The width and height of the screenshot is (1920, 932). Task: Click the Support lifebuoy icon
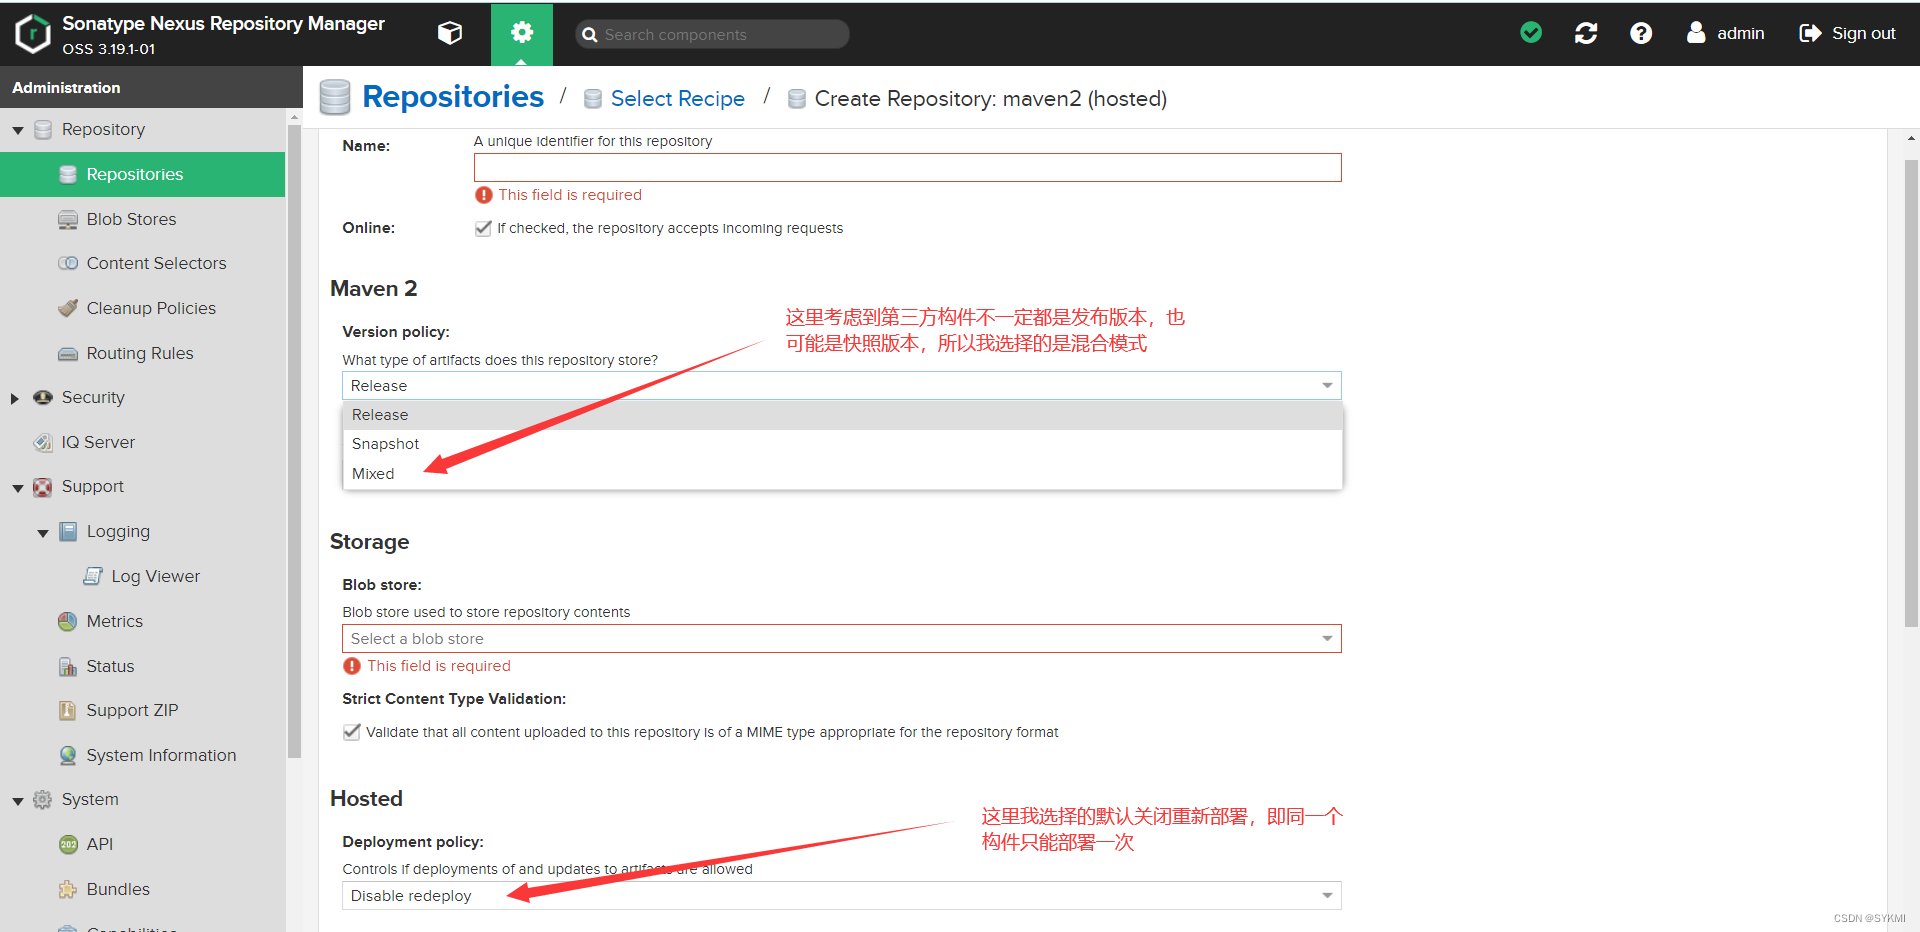point(43,487)
